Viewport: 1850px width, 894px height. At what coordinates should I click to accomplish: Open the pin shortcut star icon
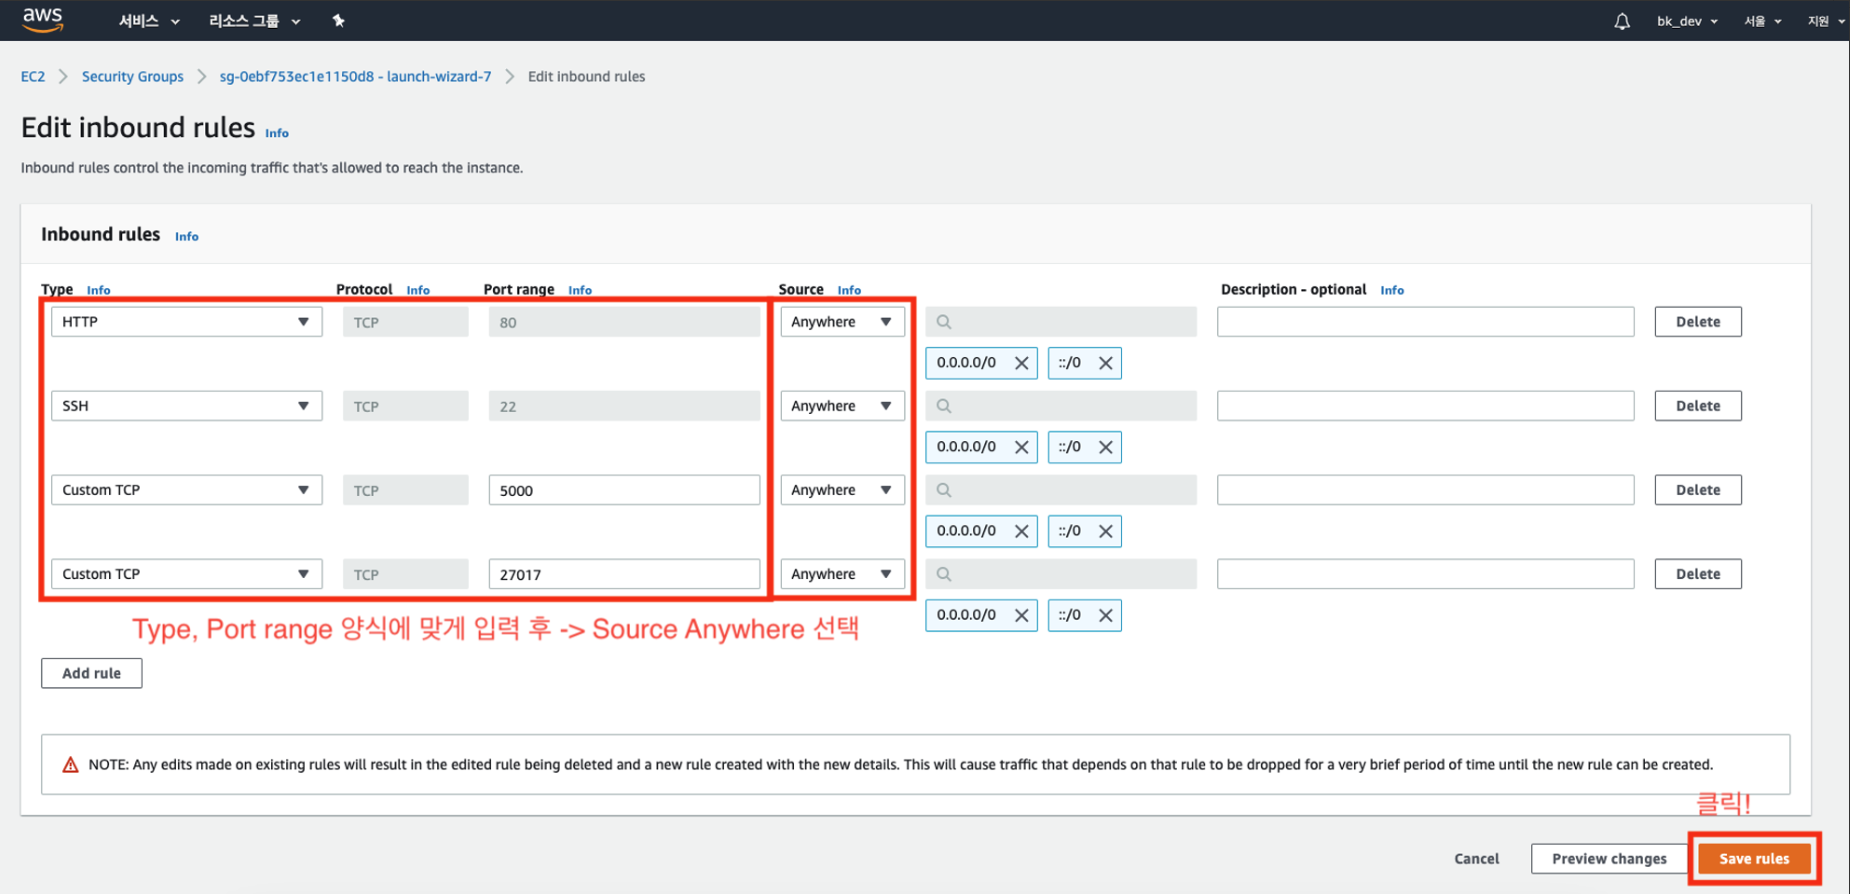coord(338,20)
